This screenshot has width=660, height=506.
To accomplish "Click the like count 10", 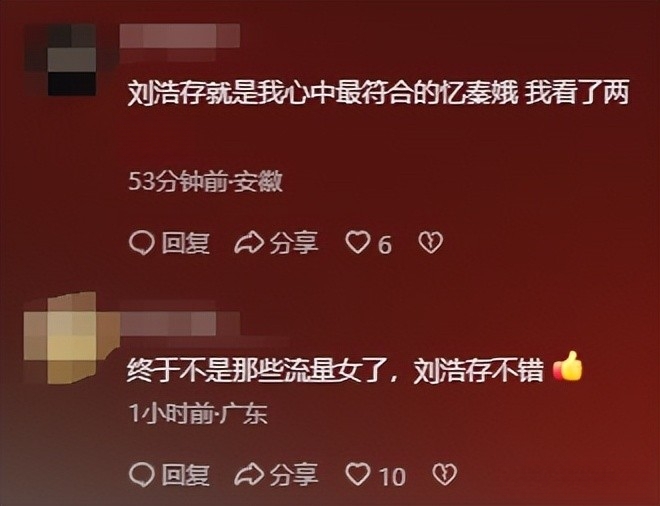I will click(x=392, y=476).
